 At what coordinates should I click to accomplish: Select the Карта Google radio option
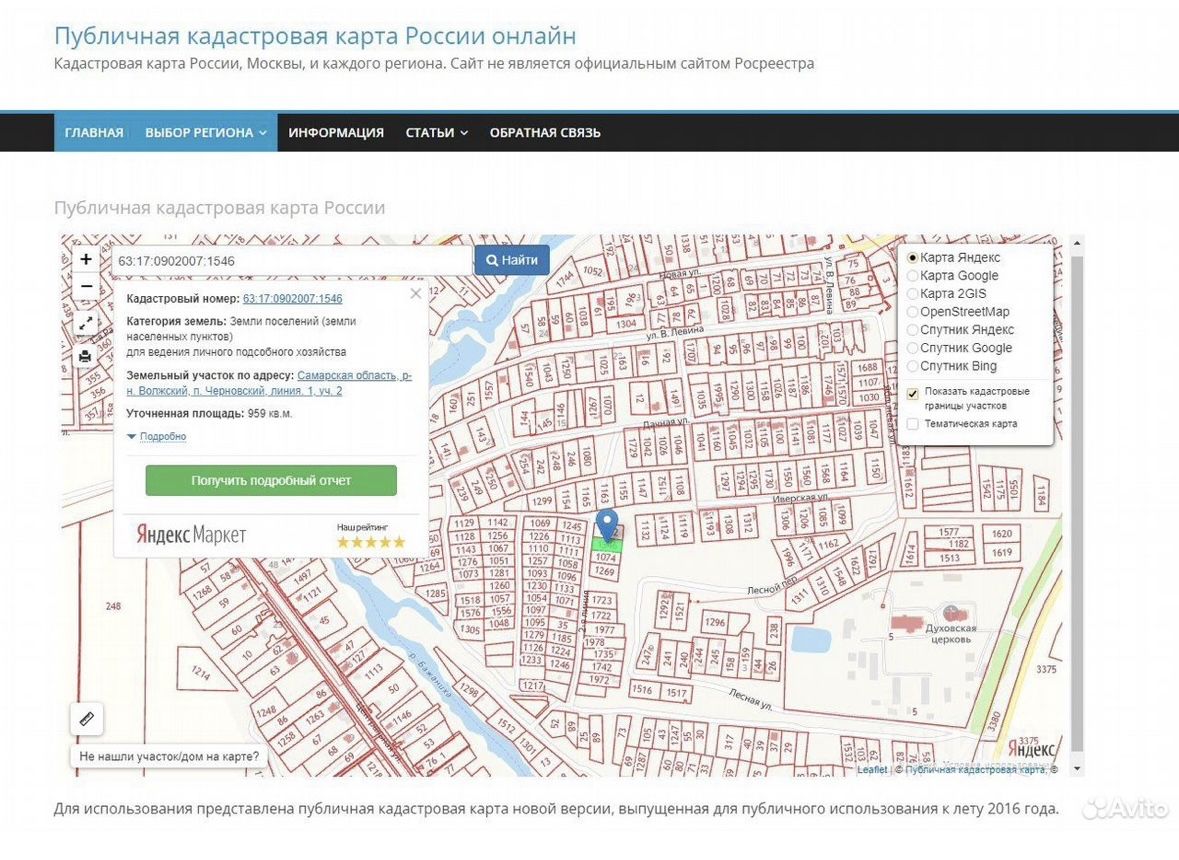pos(913,276)
